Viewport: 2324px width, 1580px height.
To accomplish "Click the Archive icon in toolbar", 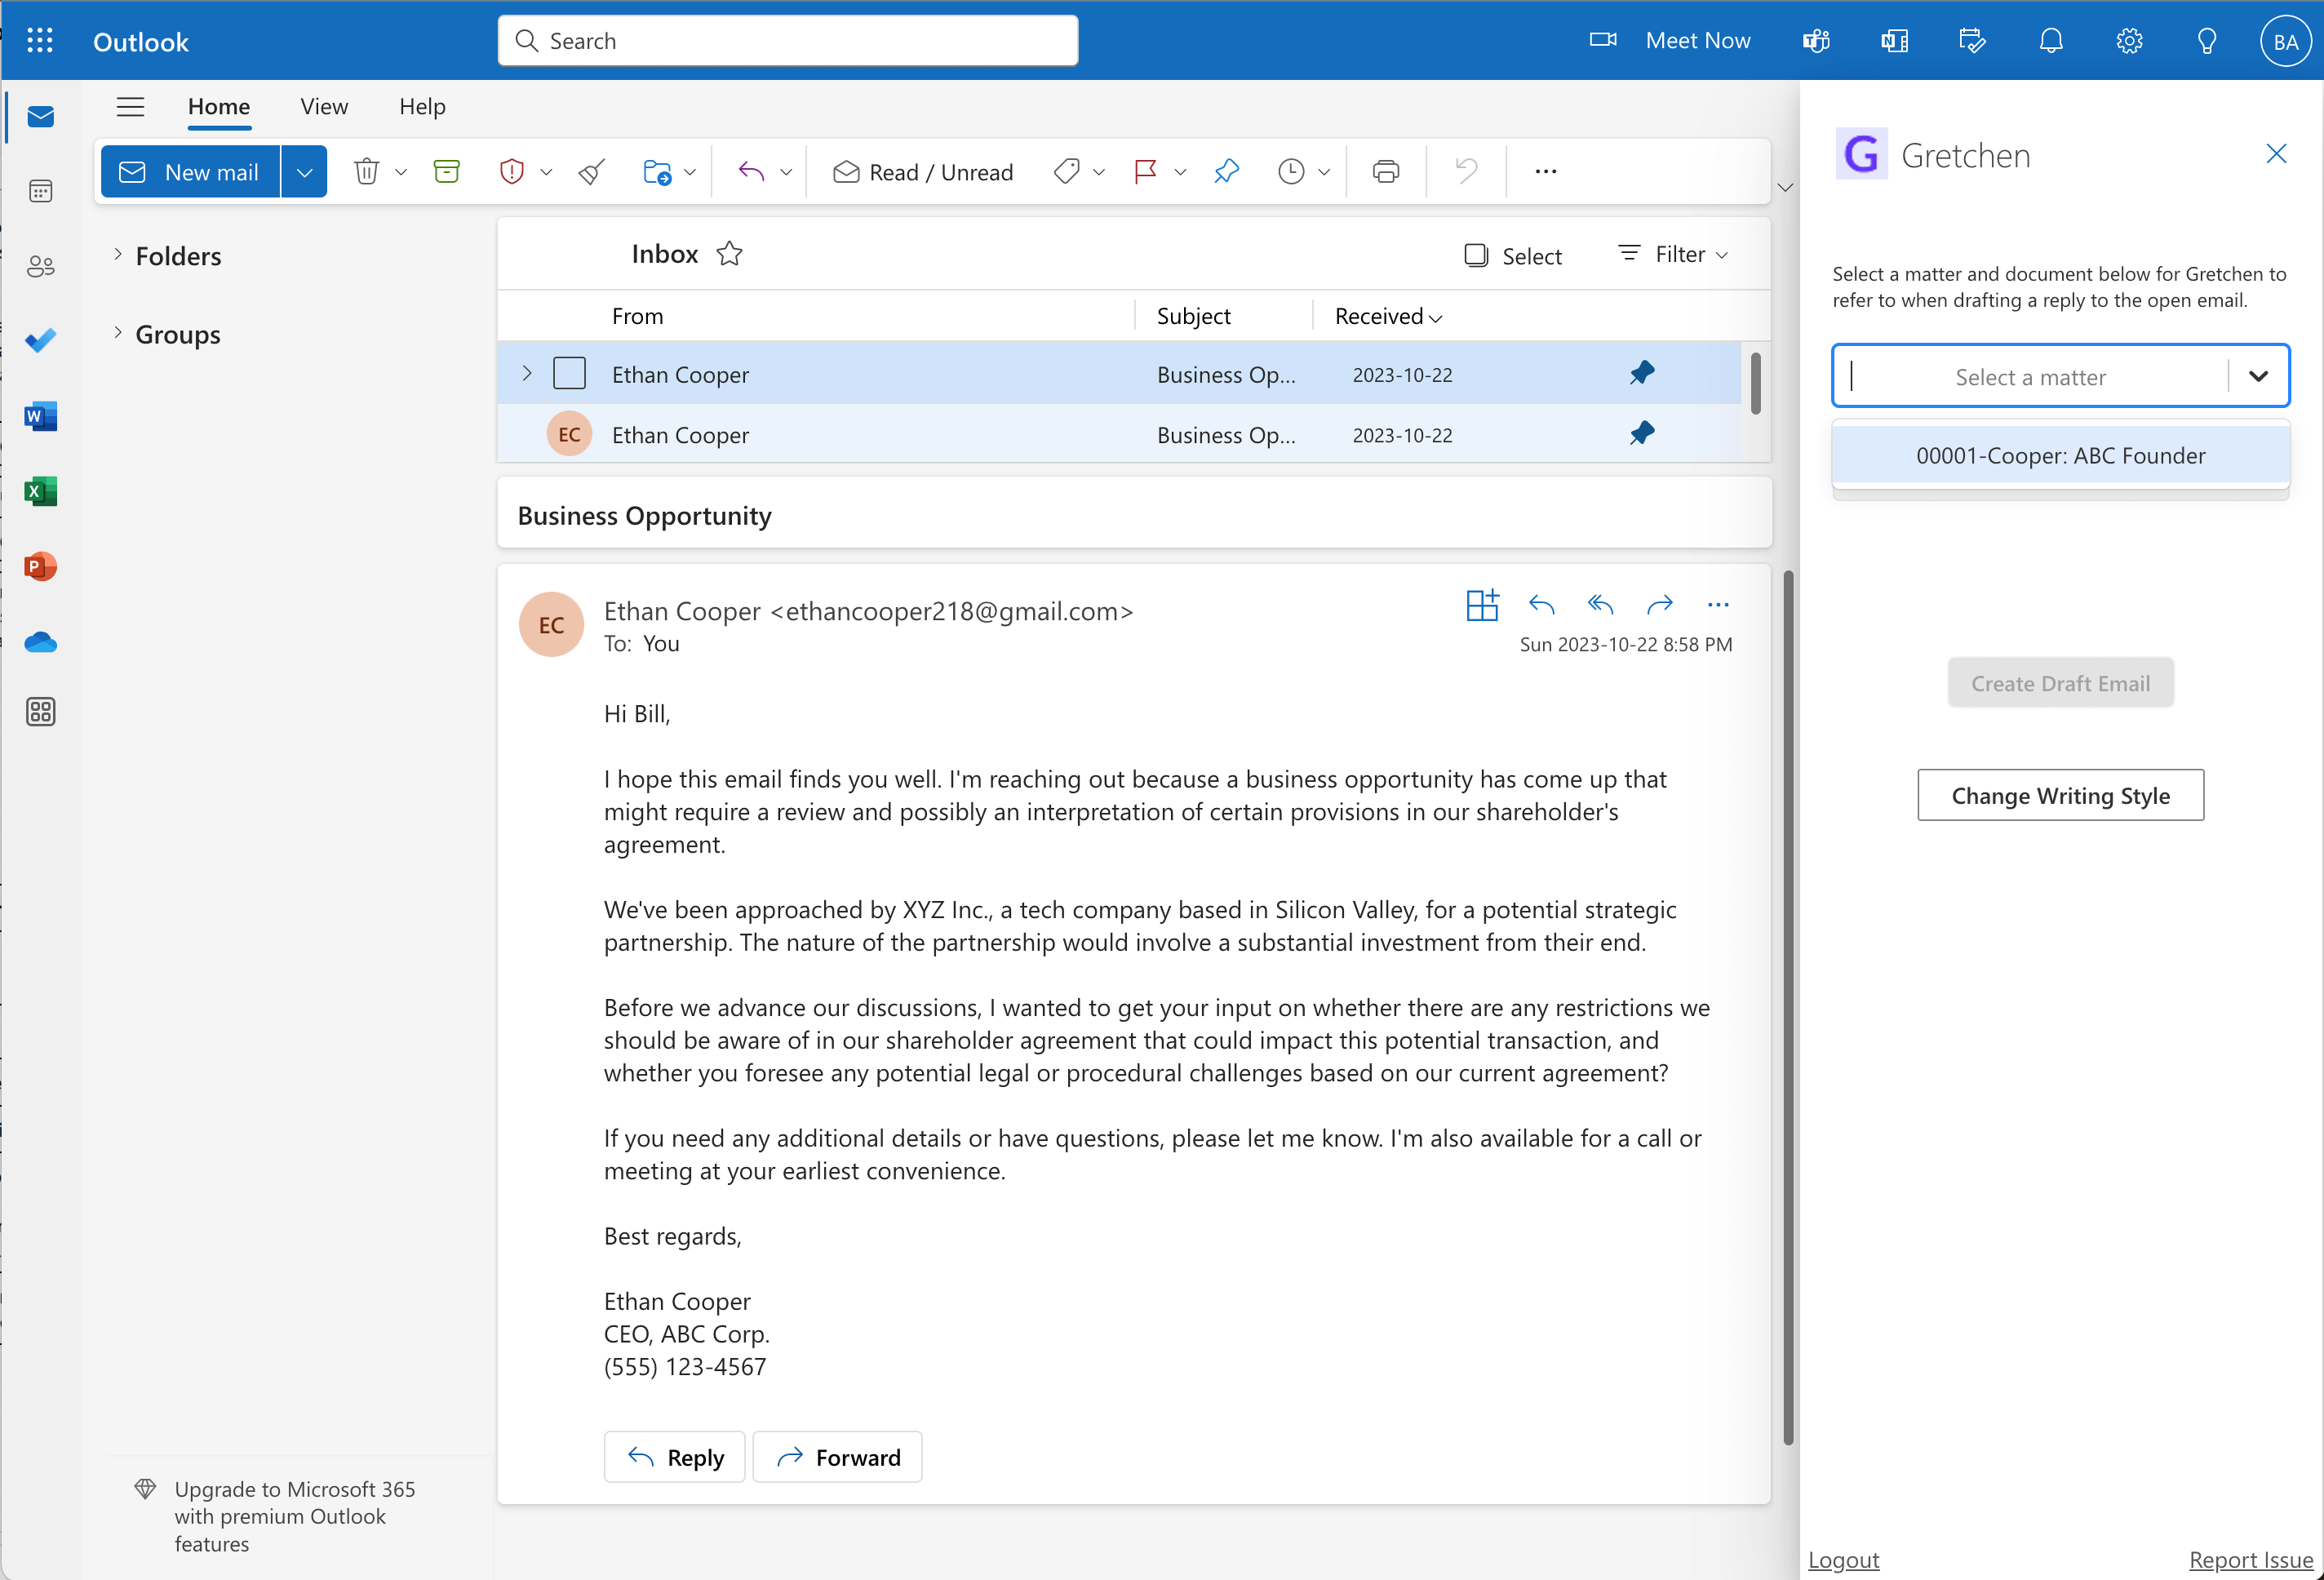I will [x=446, y=171].
